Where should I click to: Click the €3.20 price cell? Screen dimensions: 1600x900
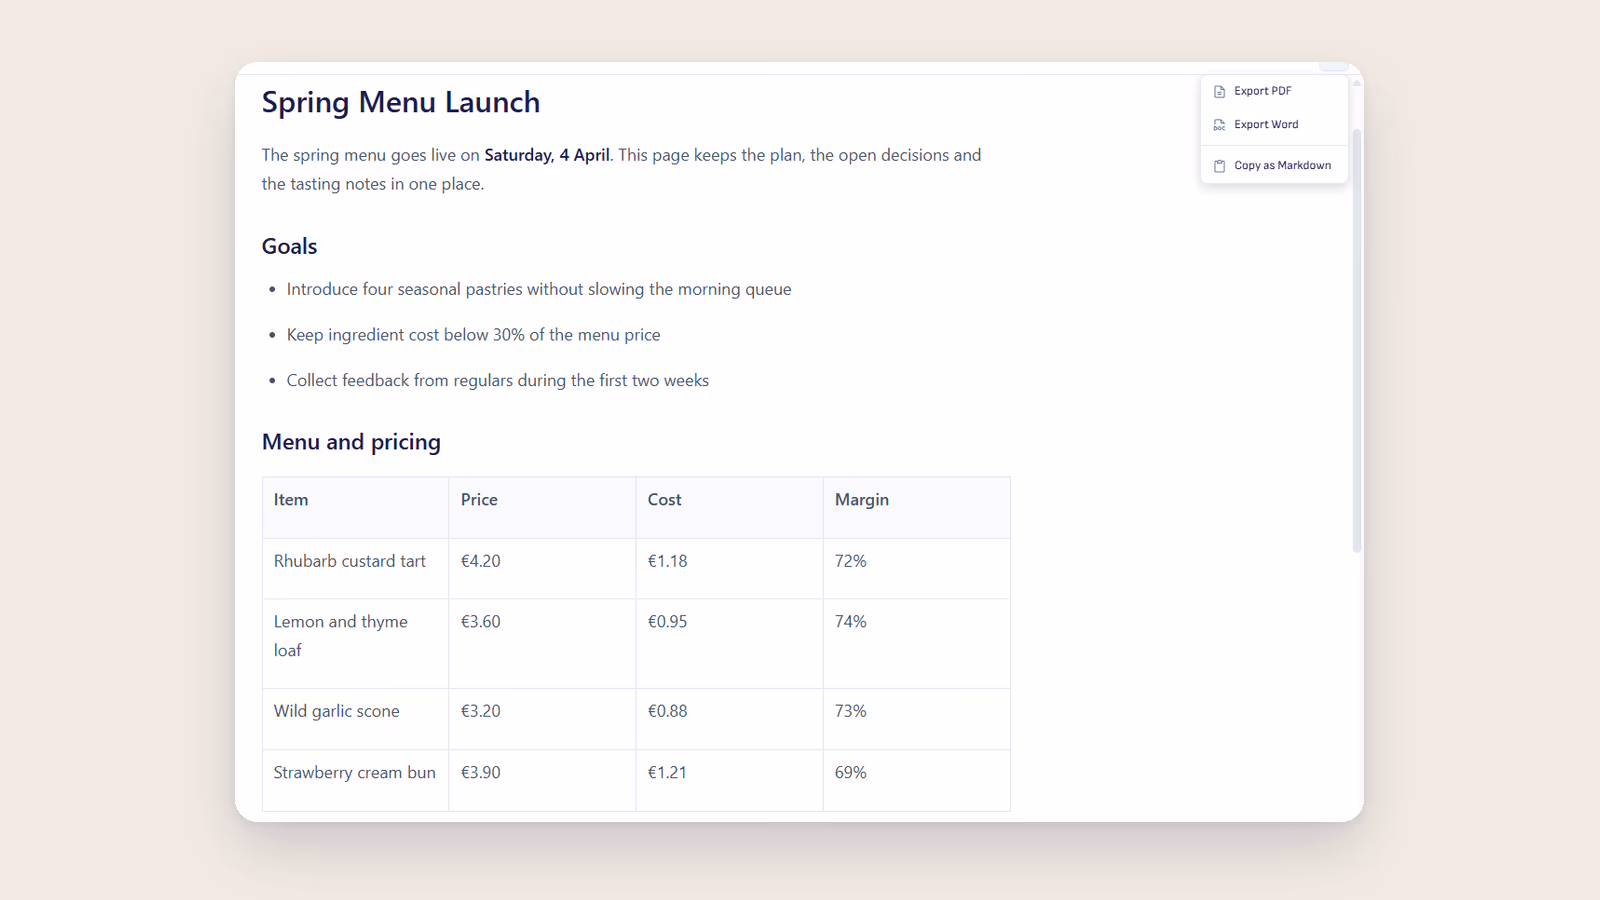(x=542, y=719)
